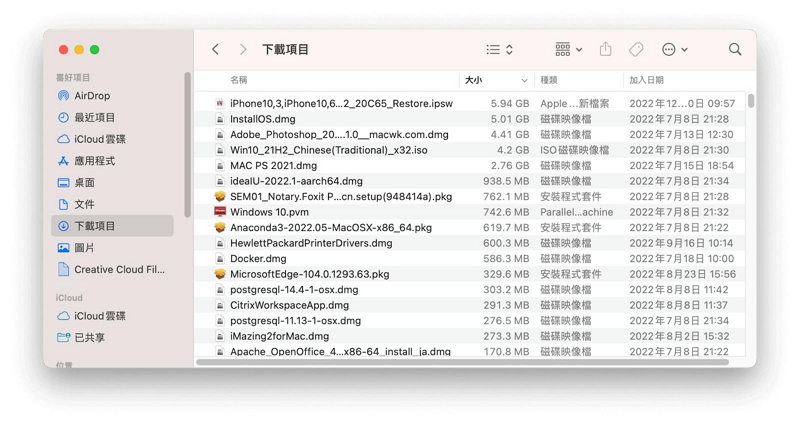Click the search magnifier icon
The image size is (800, 425).
tap(735, 49)
